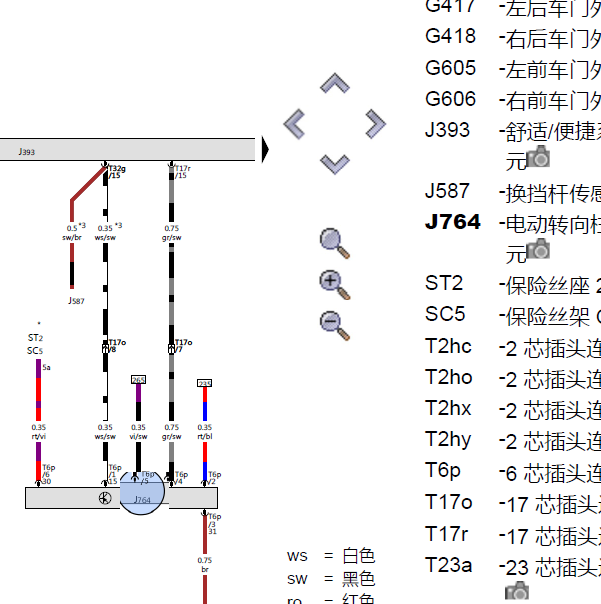Click the T17r /15 connector label
Image resolution: width=601 pixels, height=604 pixels.
pyautogui.click(x=183, y=172)
